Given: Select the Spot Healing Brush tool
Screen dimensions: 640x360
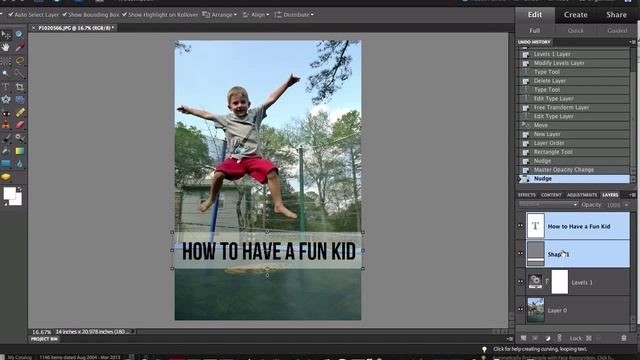Looking at the screenshot, I should pos(20,112).
